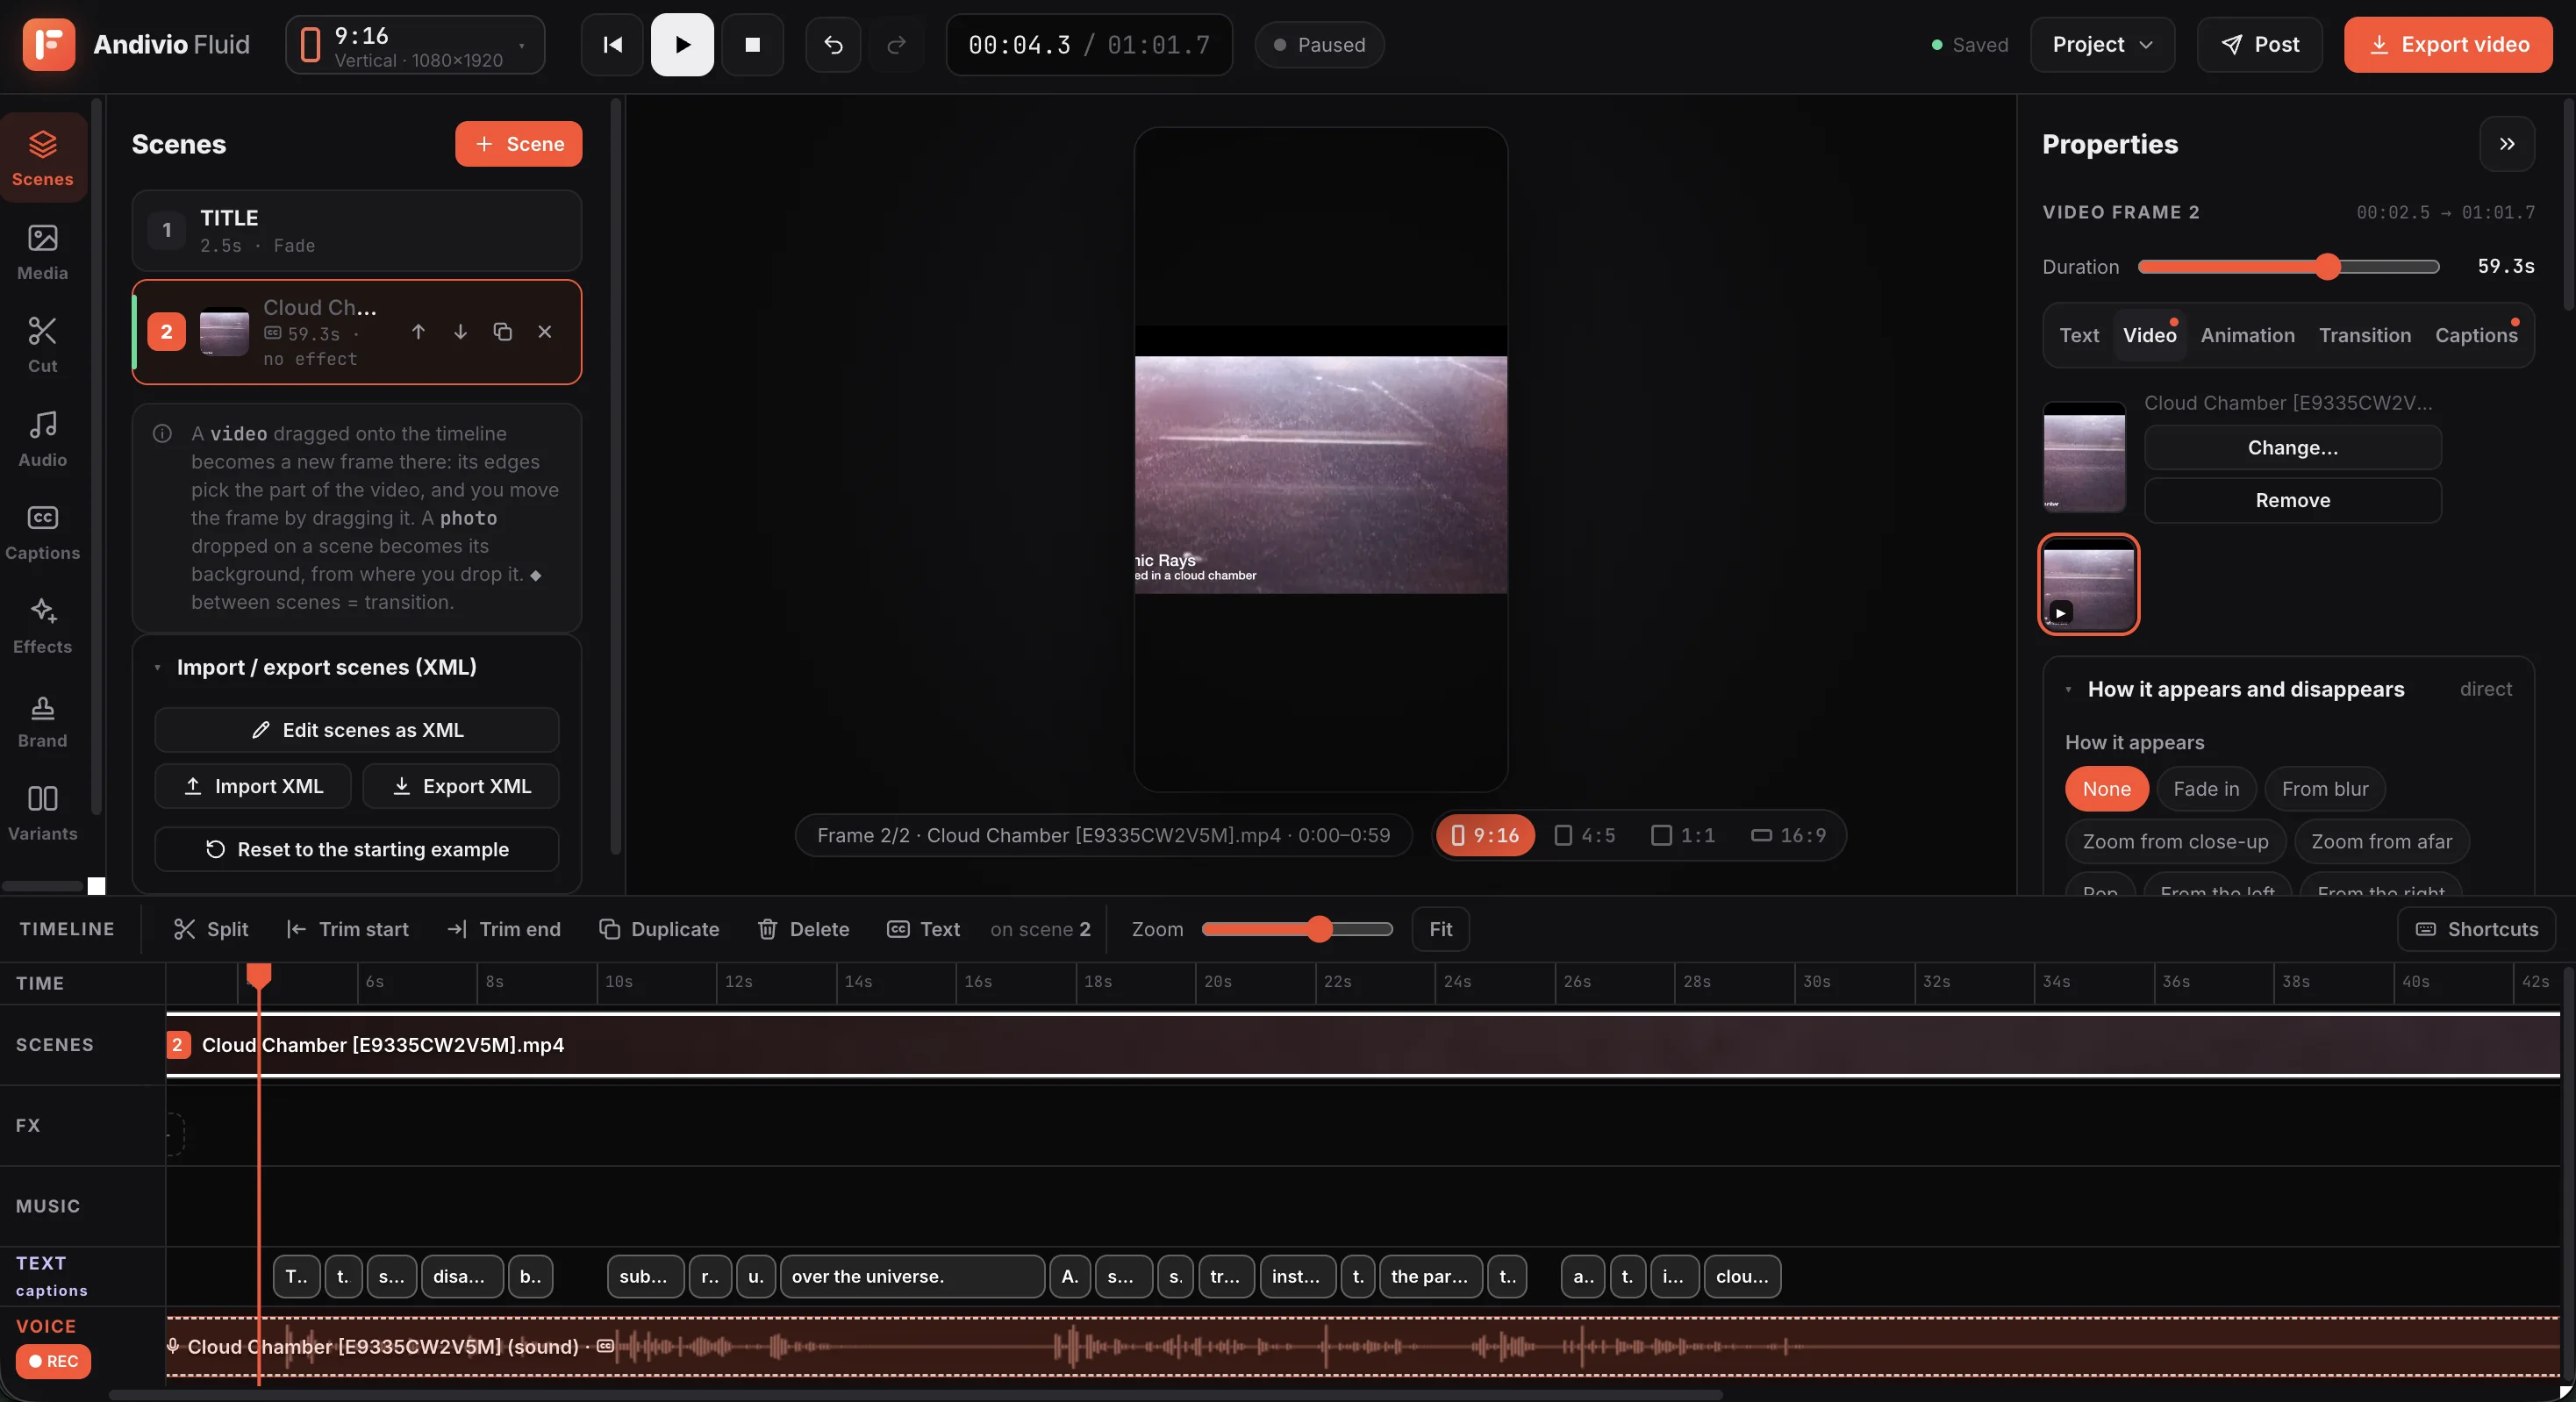
Task: Click Change... to replace the video
Action: [x=2292, y=447]
